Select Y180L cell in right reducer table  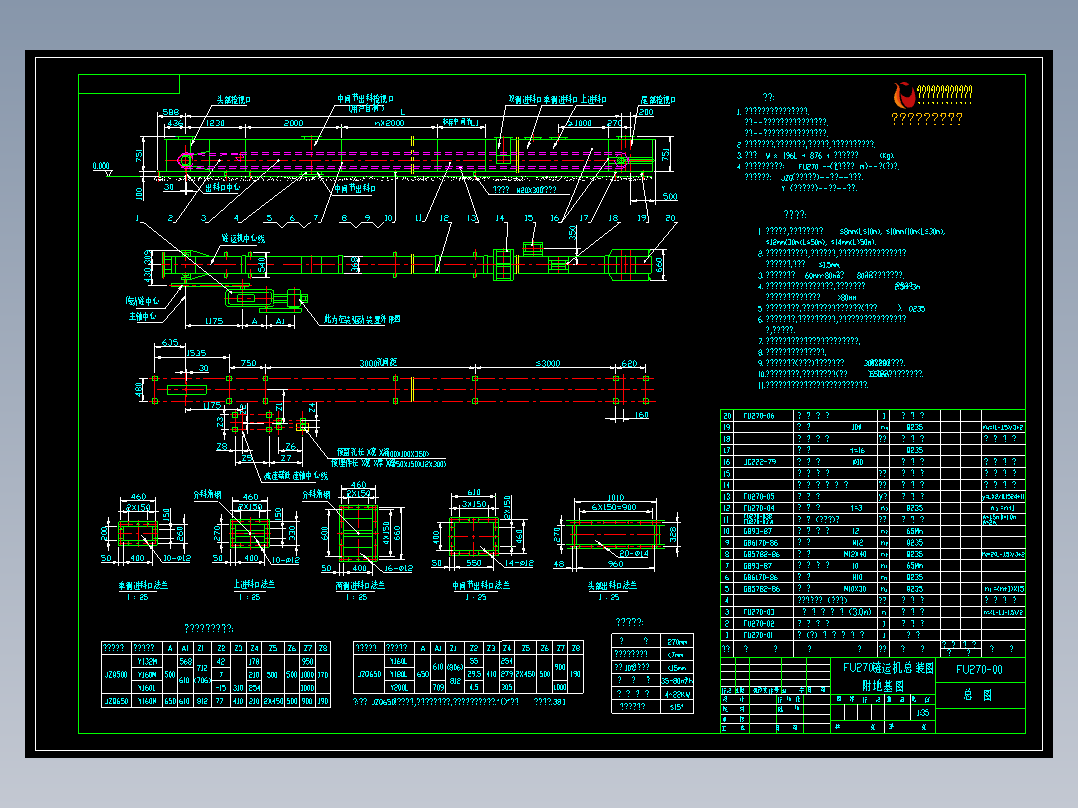coord(397,674)
